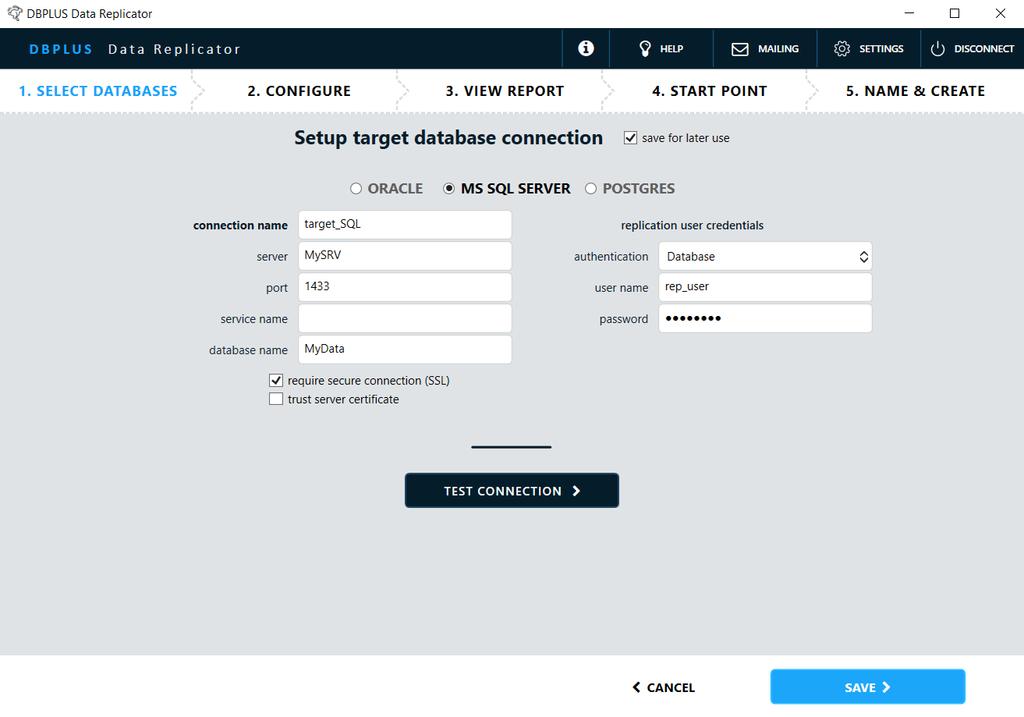Close the Data Replicator window

click(x=1000, y=13)
